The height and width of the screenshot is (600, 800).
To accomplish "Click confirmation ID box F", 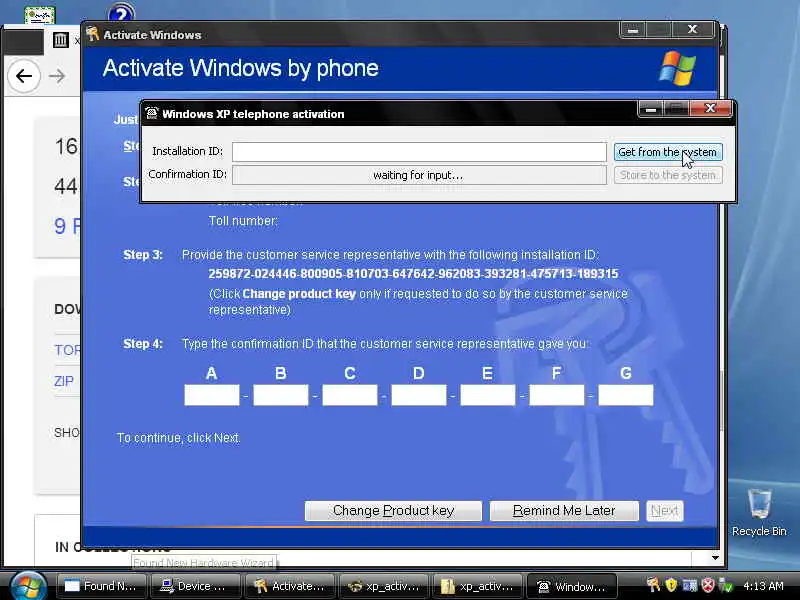I will pos(557,395).
